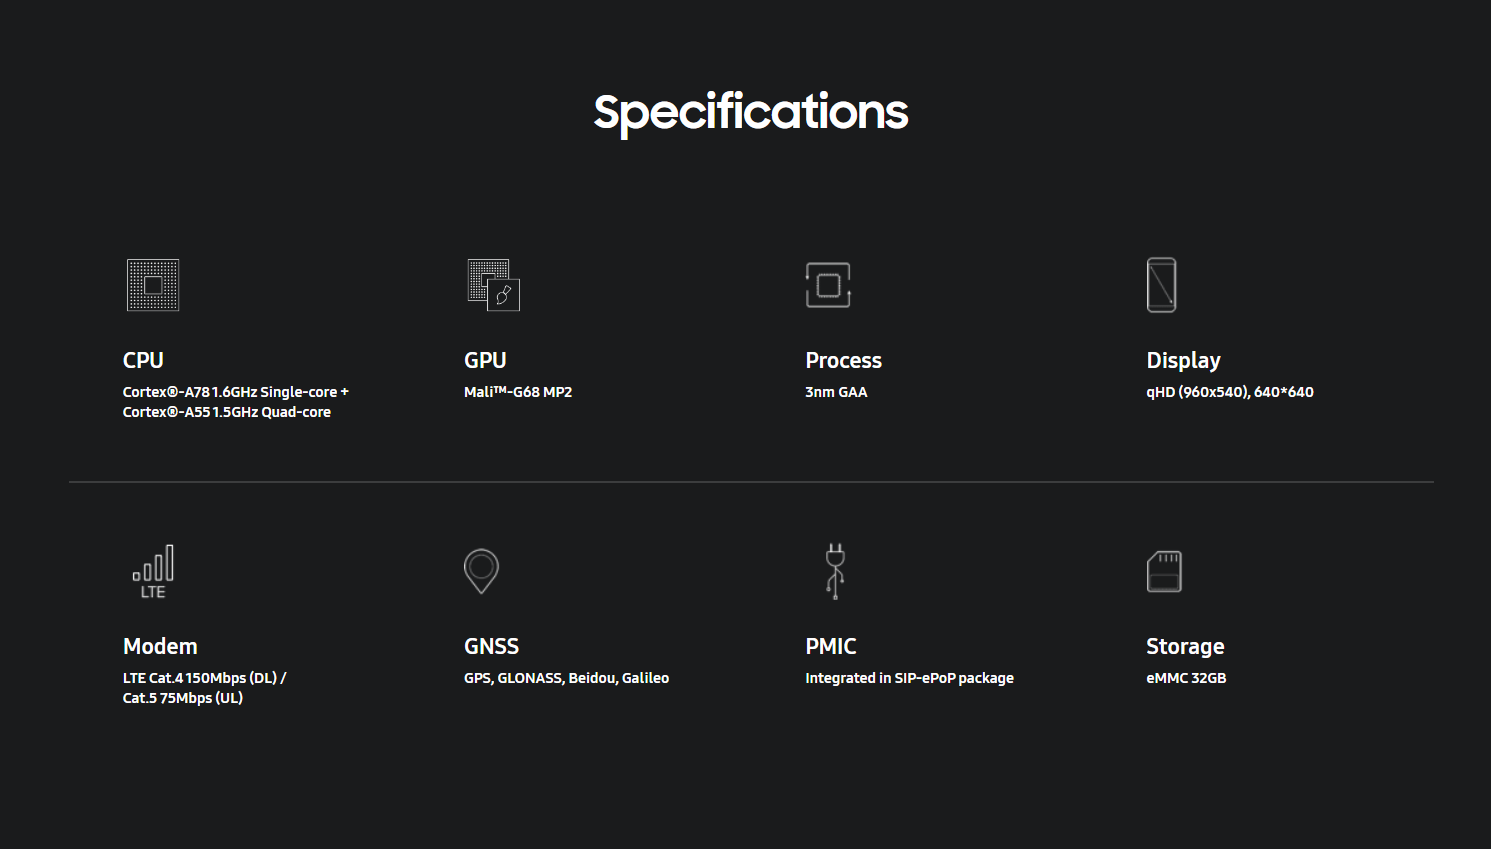Click the Display heading text
This screenshot has width=1491, height=849.
coord(1184,361)
